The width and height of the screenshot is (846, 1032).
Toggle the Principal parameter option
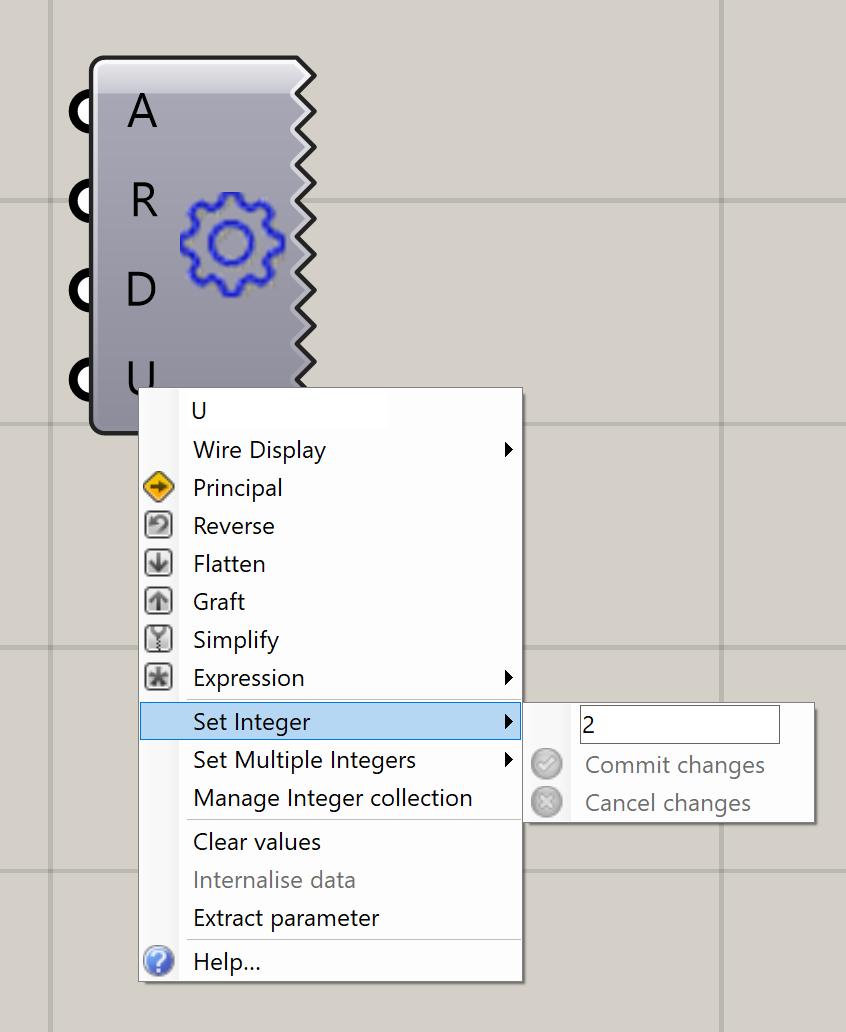click(x=238, y=488)
